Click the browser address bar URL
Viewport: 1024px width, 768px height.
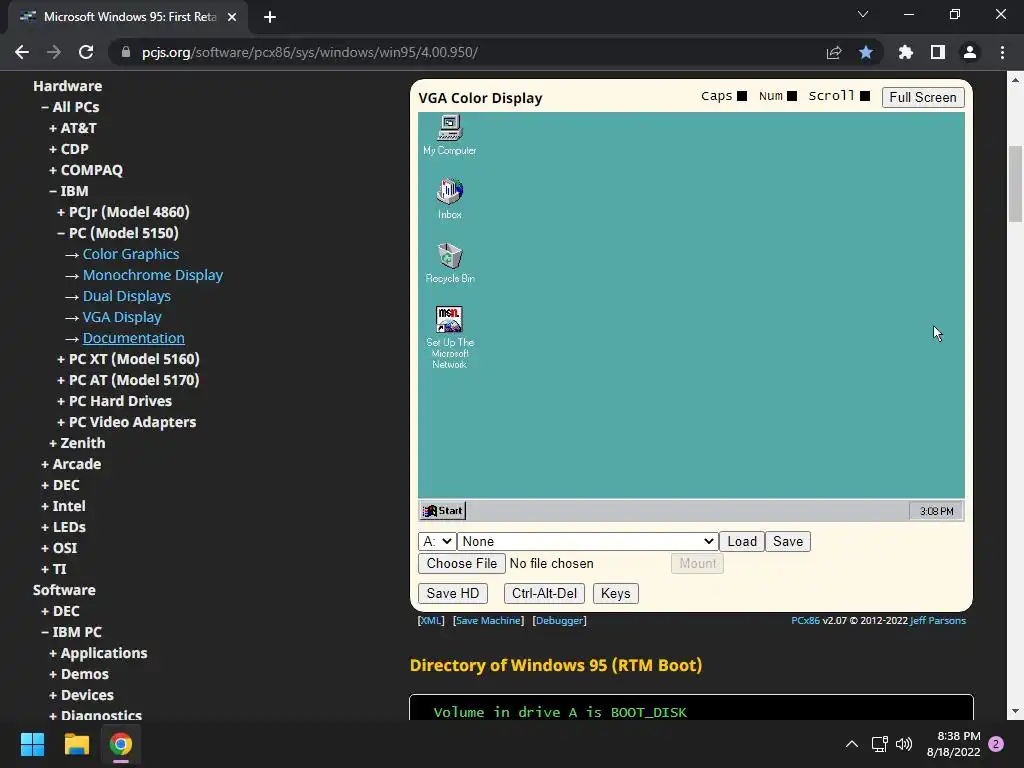[310, 52]
